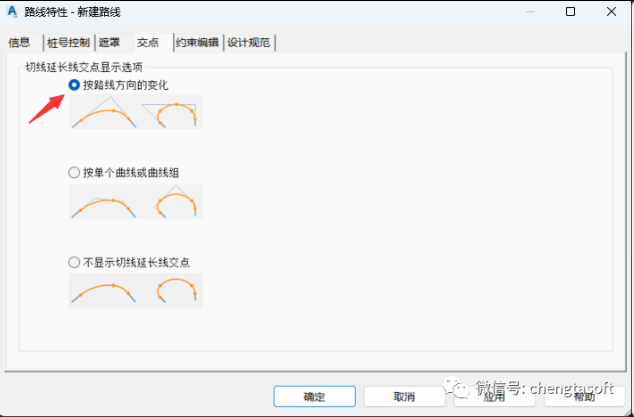This screenshot has height=417, width=634.
Task: Click preview image under 不显示切线延长线交点
Action: (135, 291)
